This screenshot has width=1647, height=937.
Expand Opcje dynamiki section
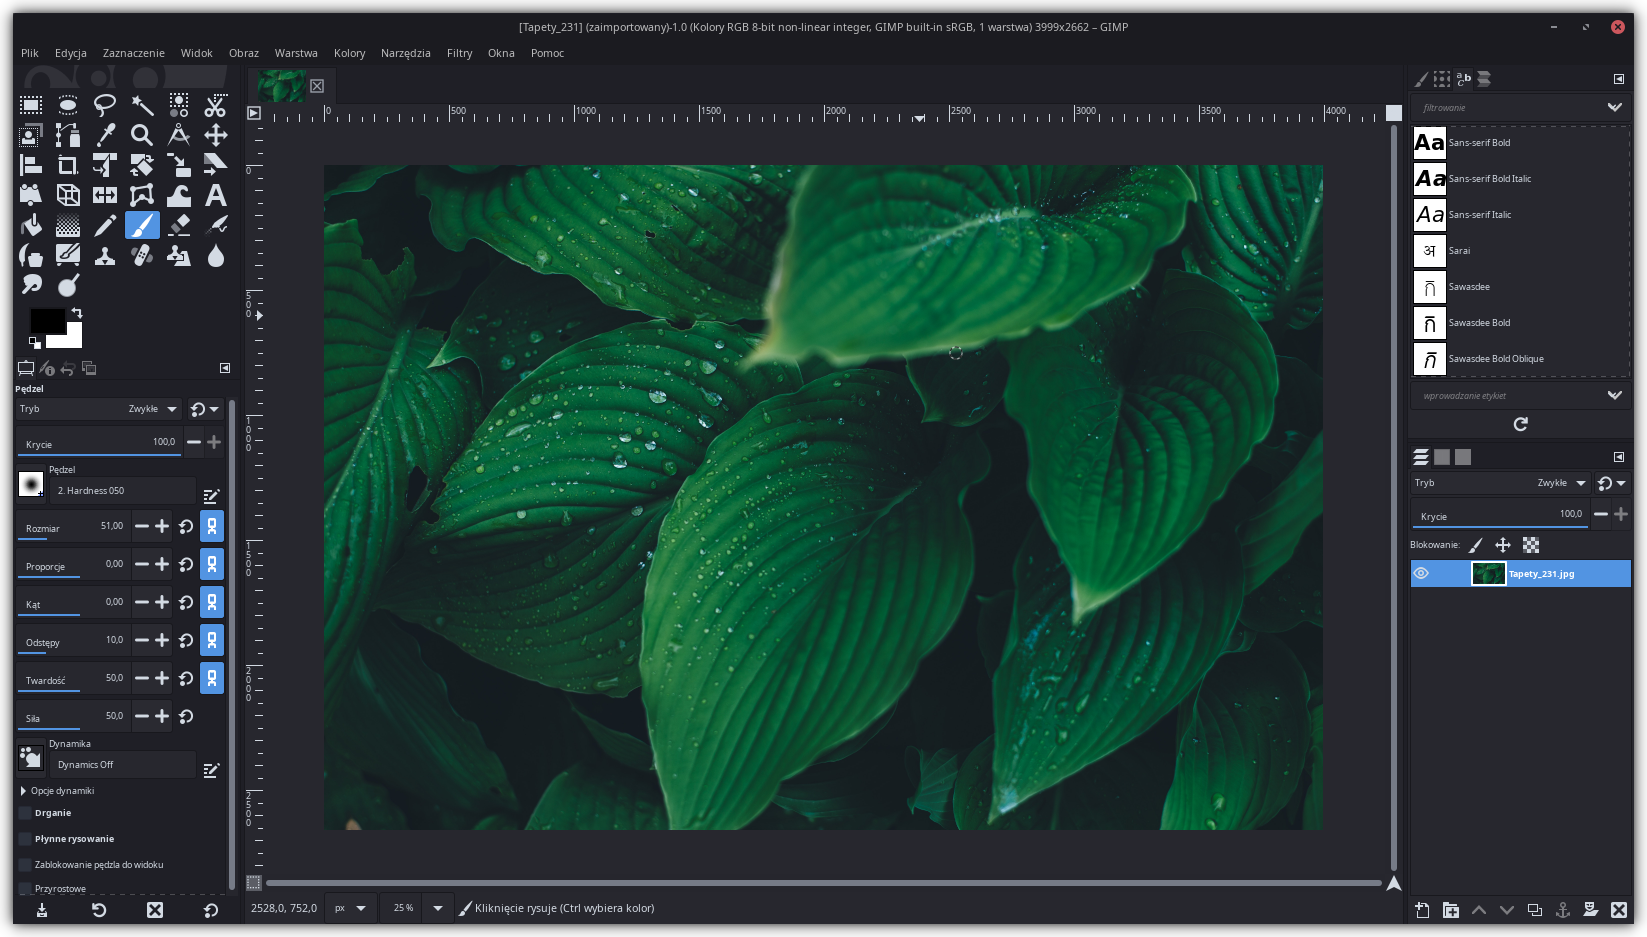coord(24,791)
